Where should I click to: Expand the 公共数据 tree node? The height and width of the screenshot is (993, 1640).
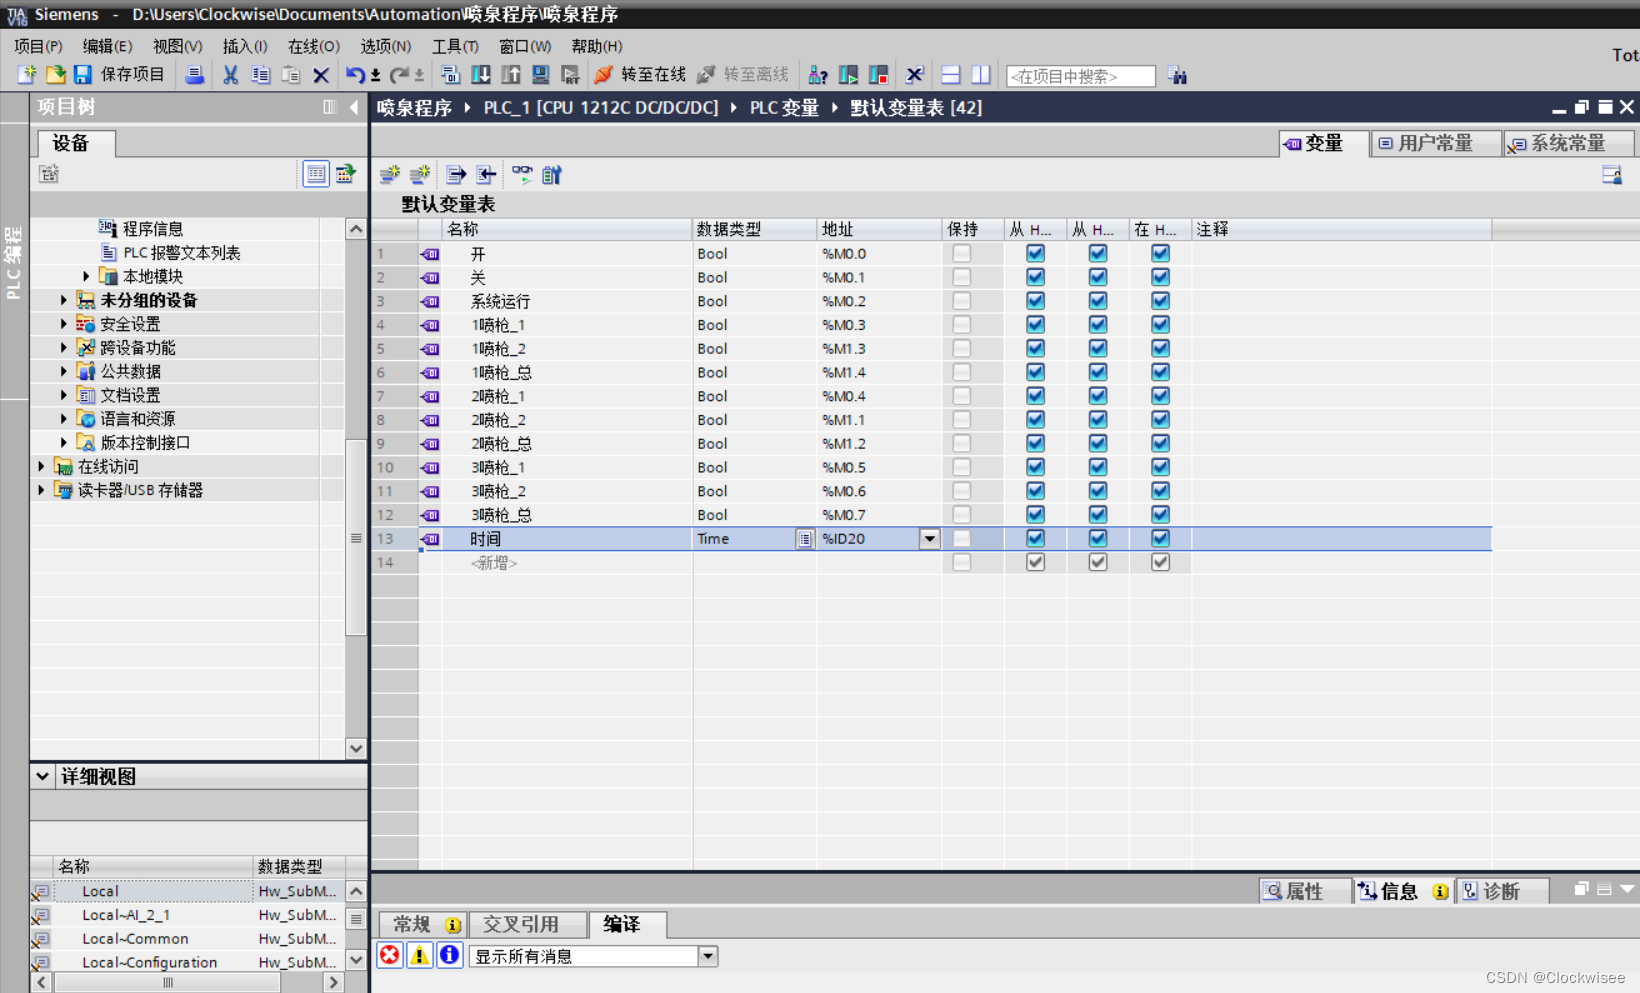[64, 371]
